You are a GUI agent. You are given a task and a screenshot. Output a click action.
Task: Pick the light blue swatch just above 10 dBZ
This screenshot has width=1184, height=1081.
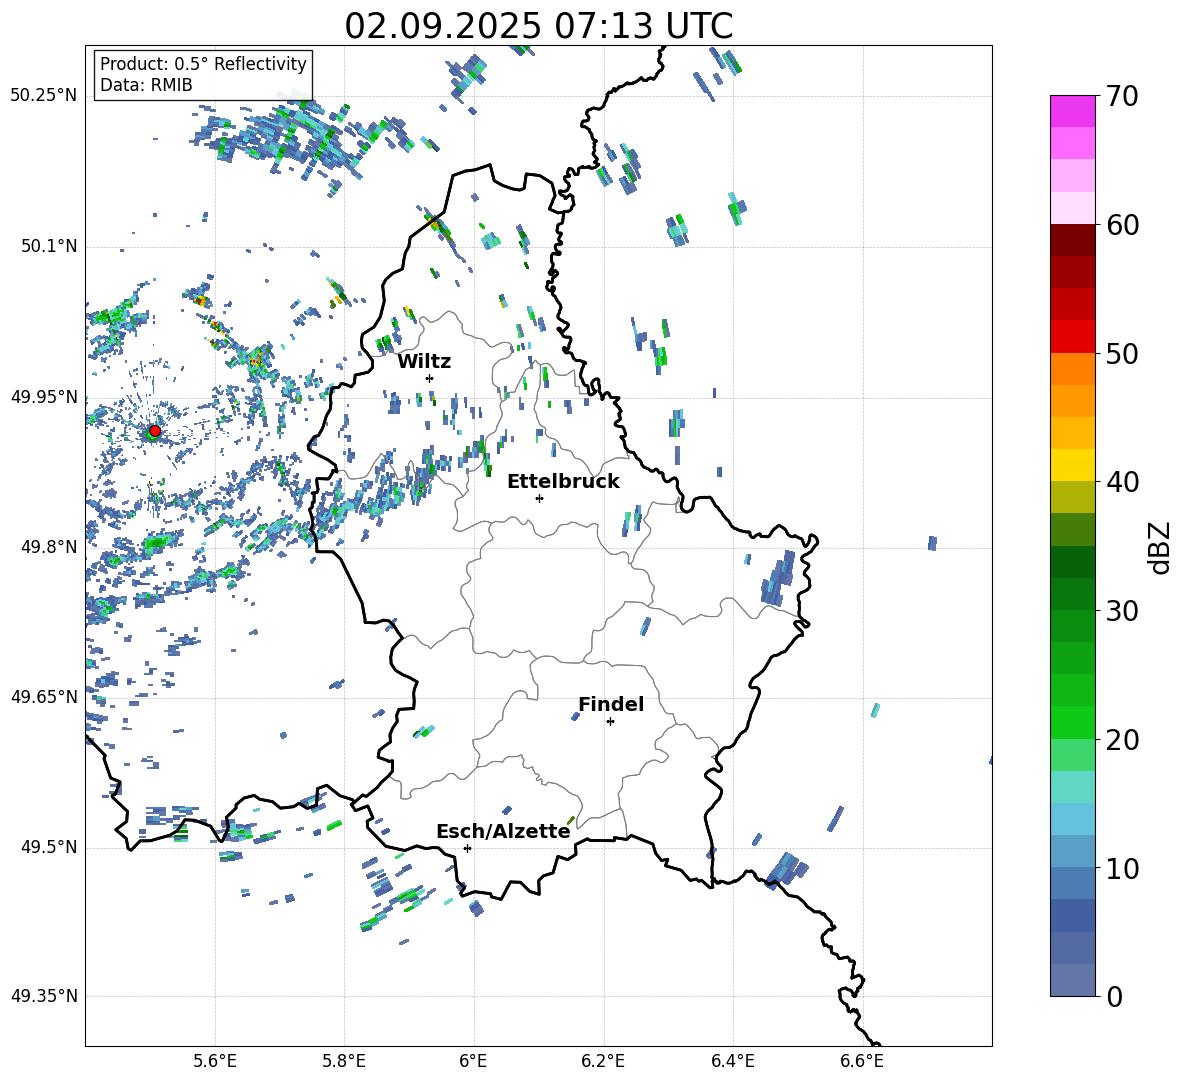pos(1072,851)
